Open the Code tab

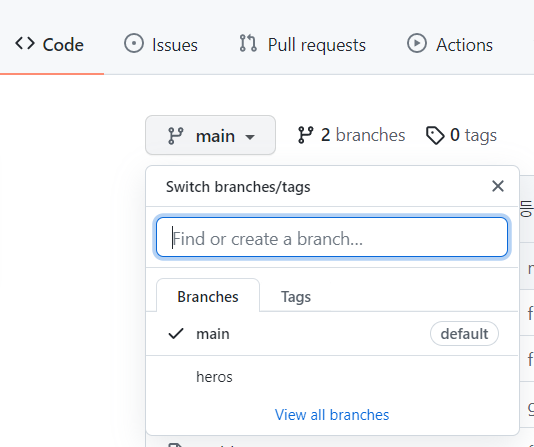coord(49,45)
